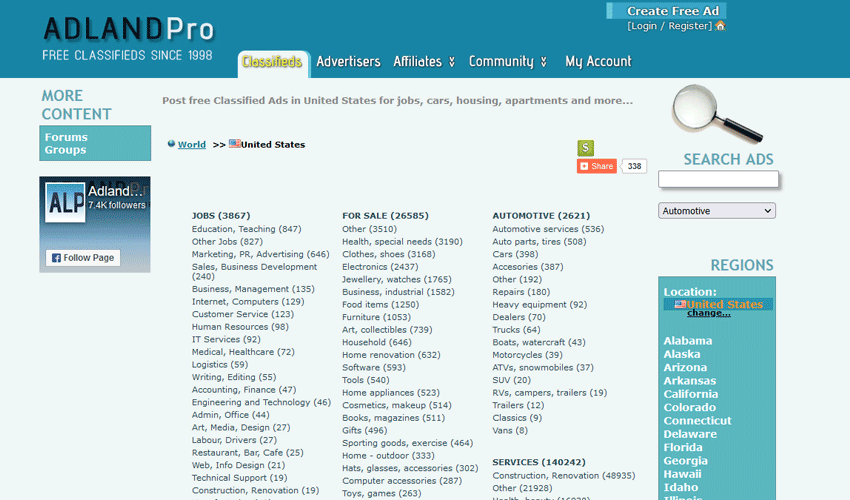Image resolution: width=850 pixels, height=500 pixels.
Task: Click the Create Free Ad button
Action: pyautogui.click(x=666, y=11)
